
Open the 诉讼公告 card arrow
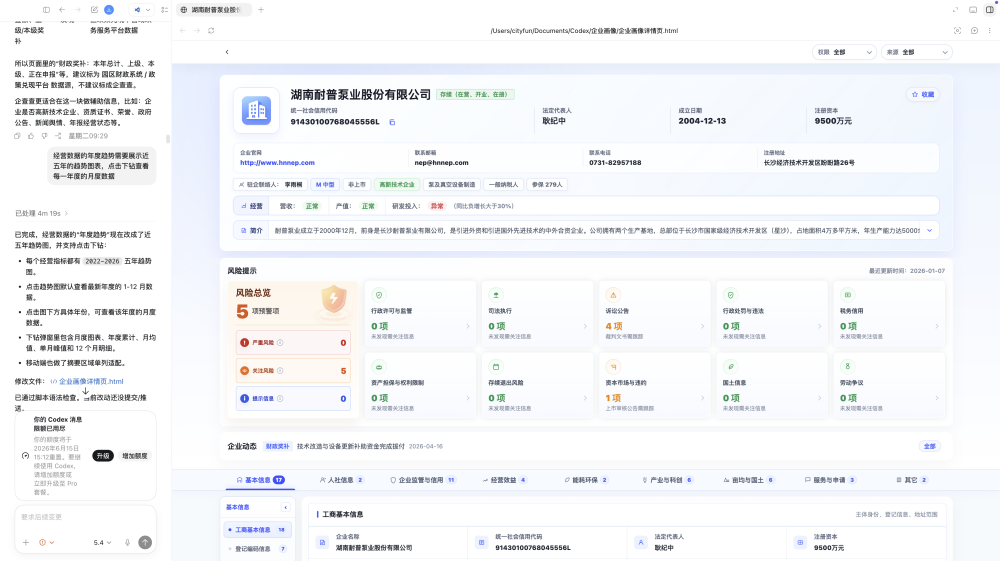tap(702, 326)
